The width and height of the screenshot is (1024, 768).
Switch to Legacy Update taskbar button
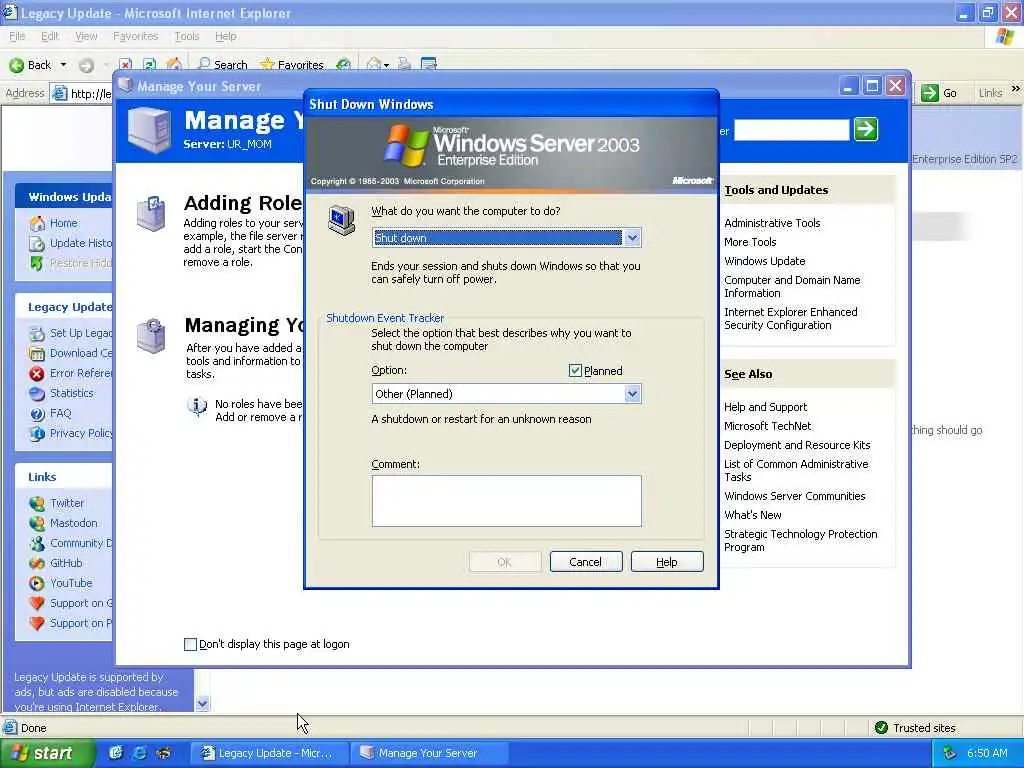pos(270,753)
